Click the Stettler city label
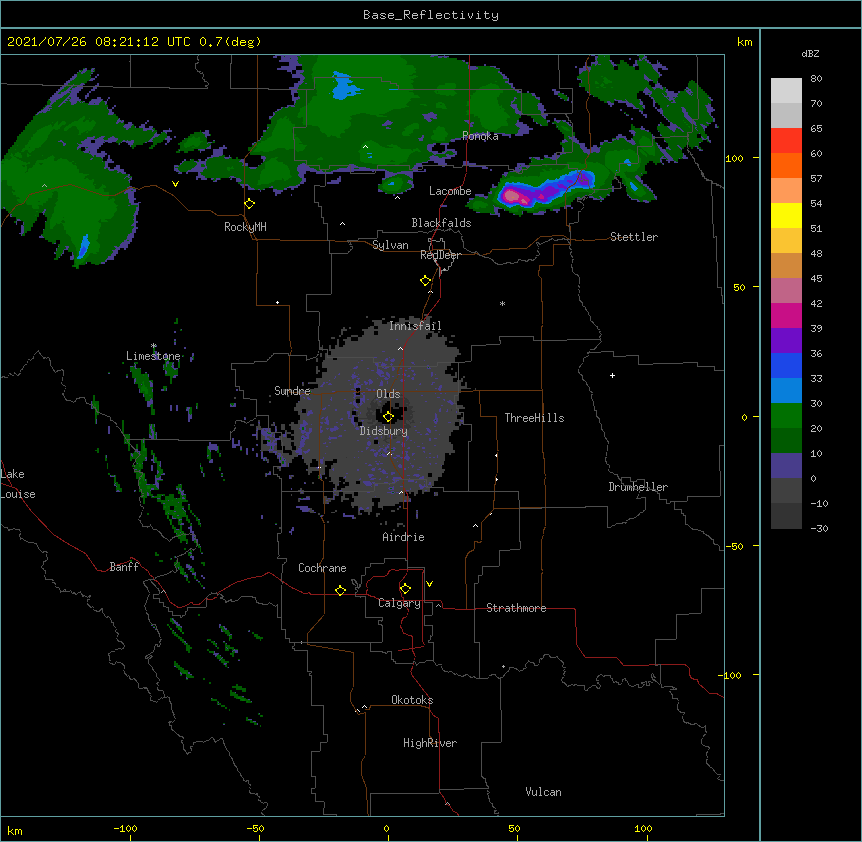The image size is (862, 842). point(634,237)
